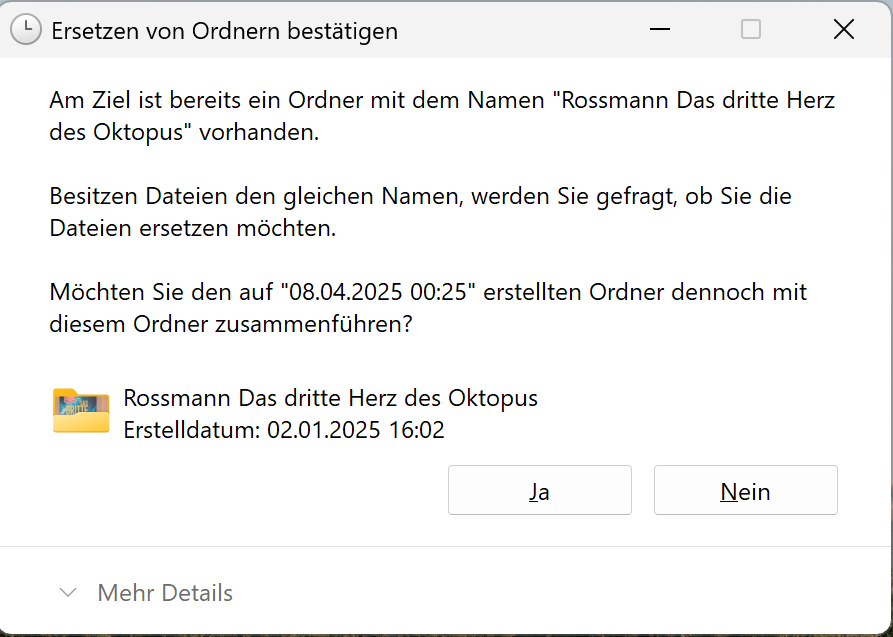Decline merging with the Nein button
The image size is (893, 637).
tap(745, 490)
